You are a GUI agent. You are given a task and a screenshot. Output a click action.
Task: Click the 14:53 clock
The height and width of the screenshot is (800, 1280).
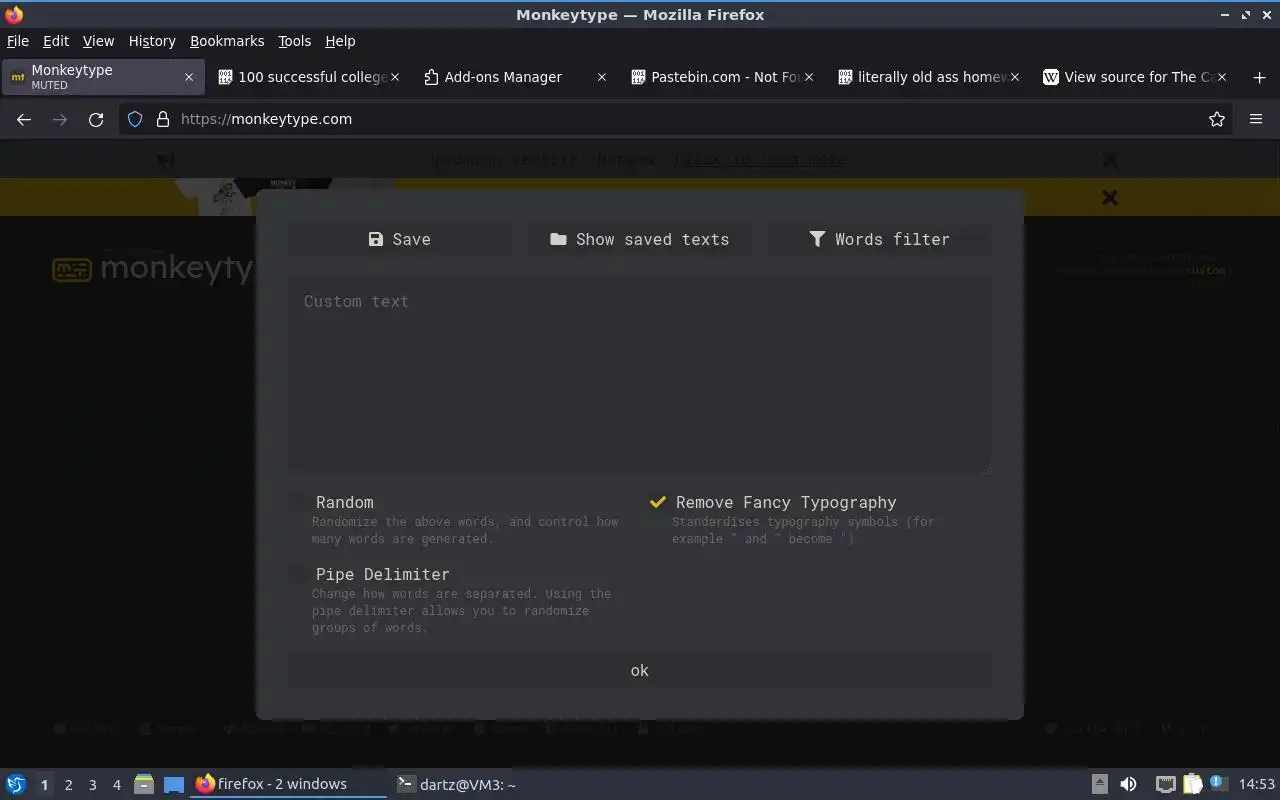[1257, 785]
